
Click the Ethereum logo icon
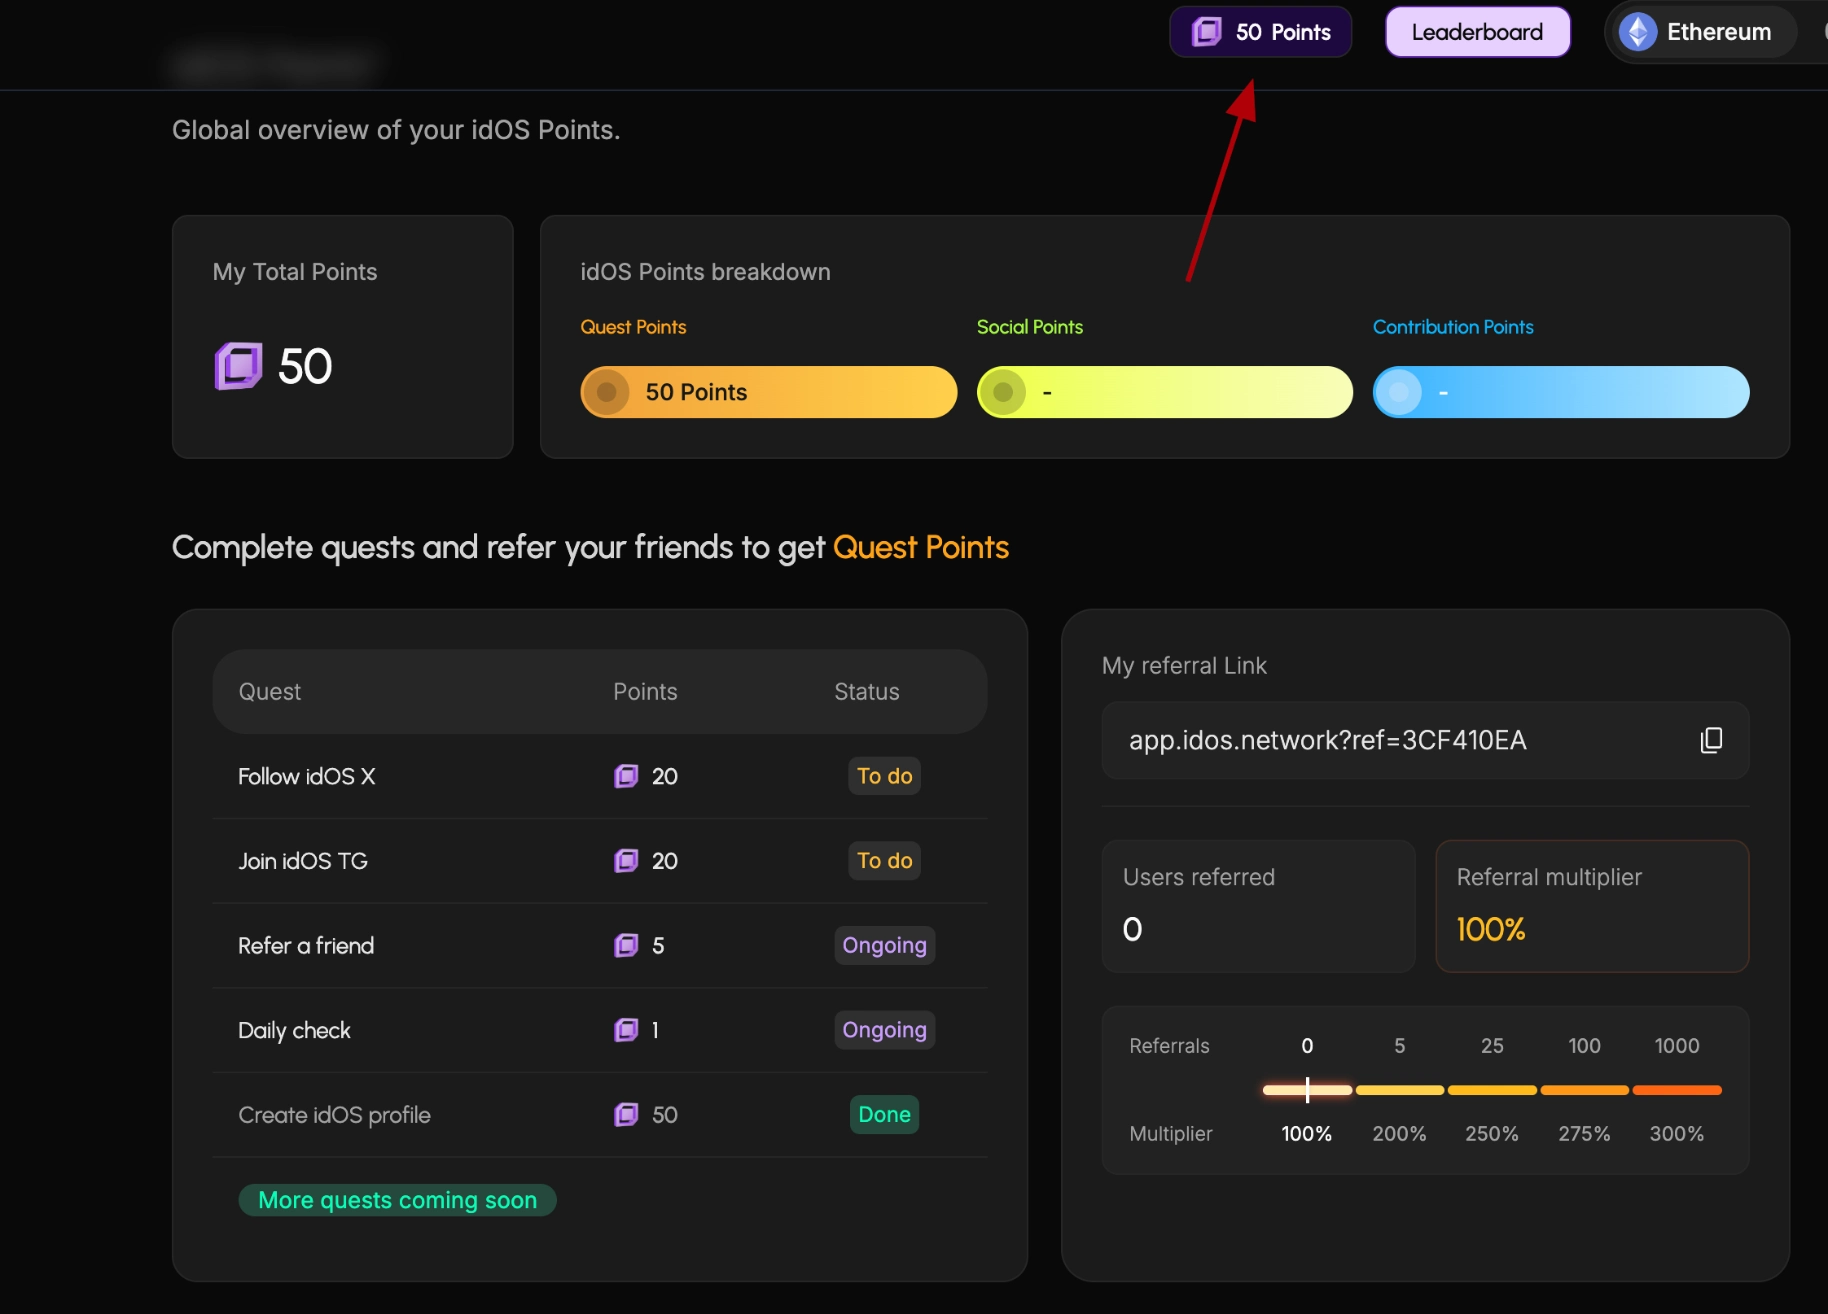coord(1638,32)
